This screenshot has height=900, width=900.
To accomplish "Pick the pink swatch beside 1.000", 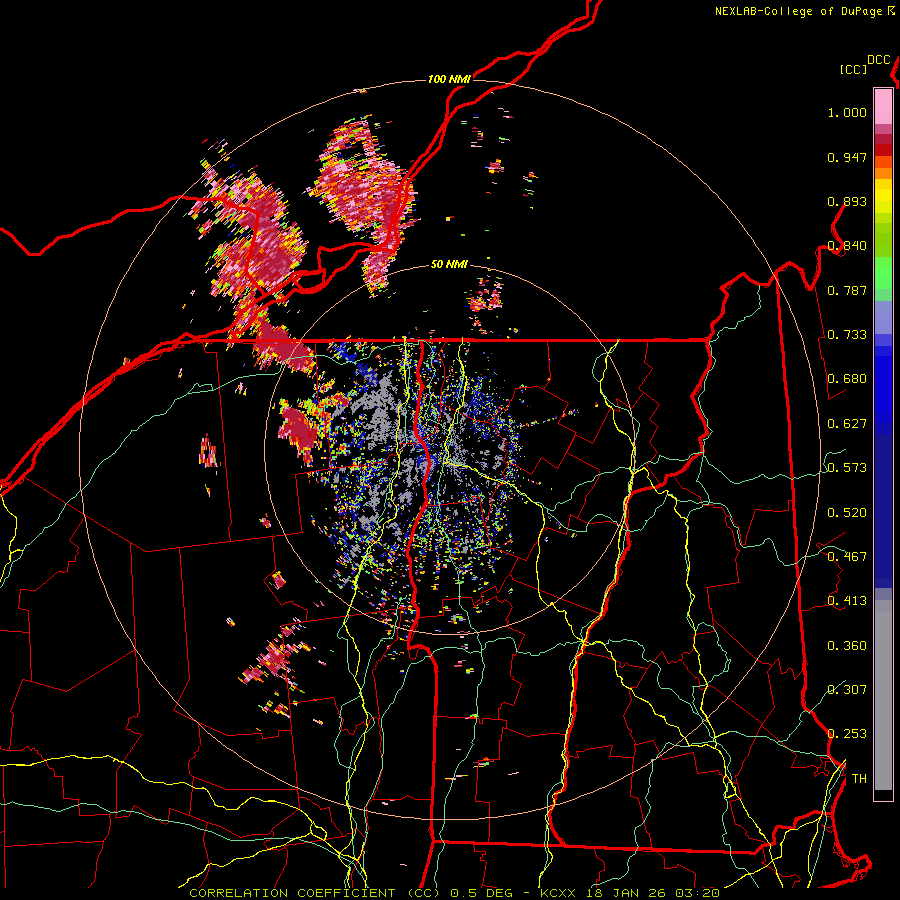I will [x=883, y=106].
